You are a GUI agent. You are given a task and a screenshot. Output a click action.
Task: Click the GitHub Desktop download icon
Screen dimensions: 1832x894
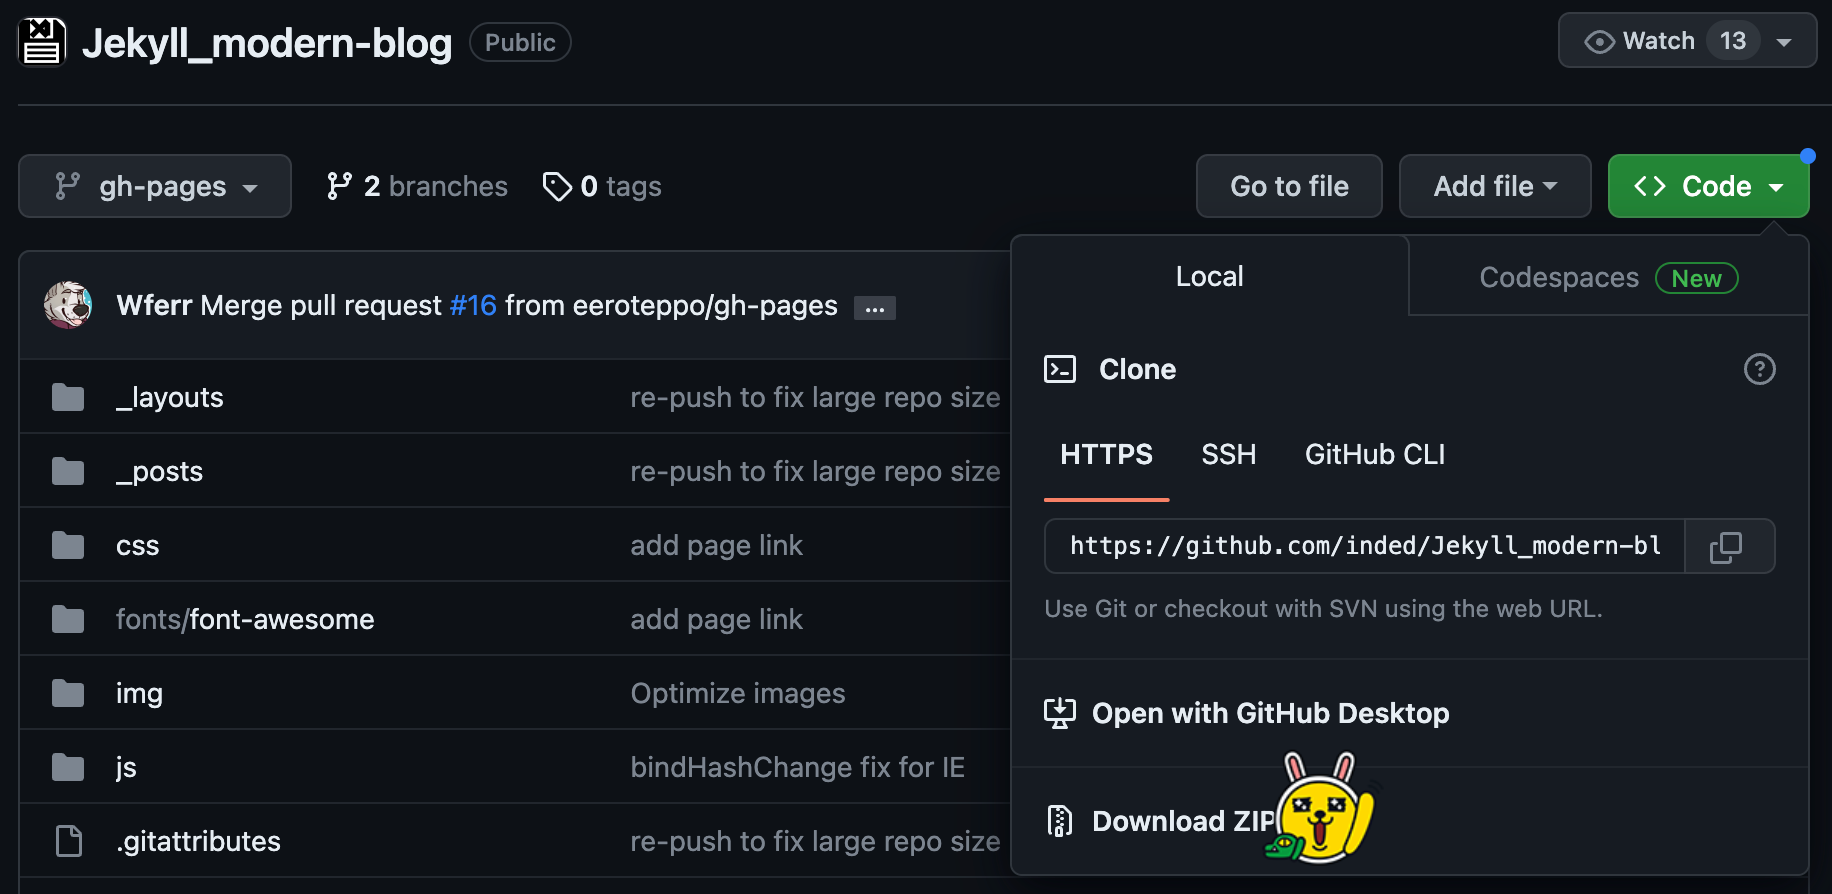[1060, 713]
